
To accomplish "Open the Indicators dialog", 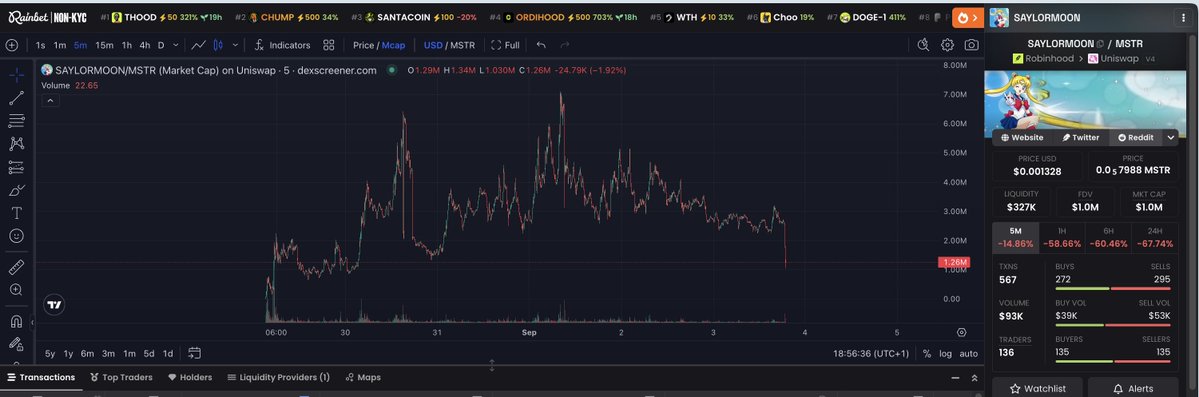I will pos(282,45).
